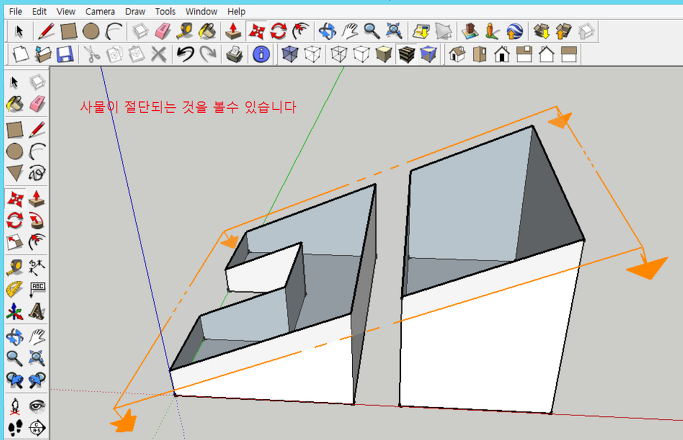Select the Axes tool
The image size is (683, 440).
point(14,311)
